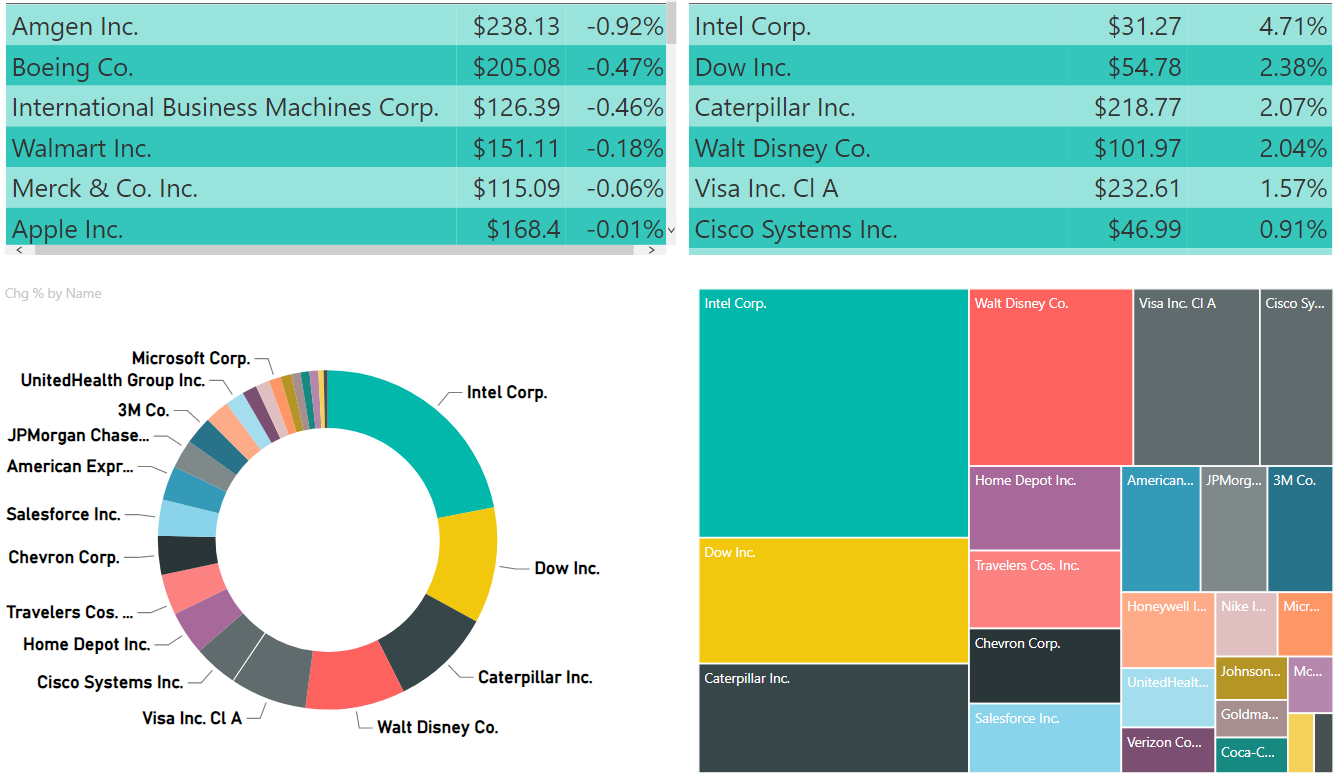Click 3M Co. donut chart label

click(144, 410)
